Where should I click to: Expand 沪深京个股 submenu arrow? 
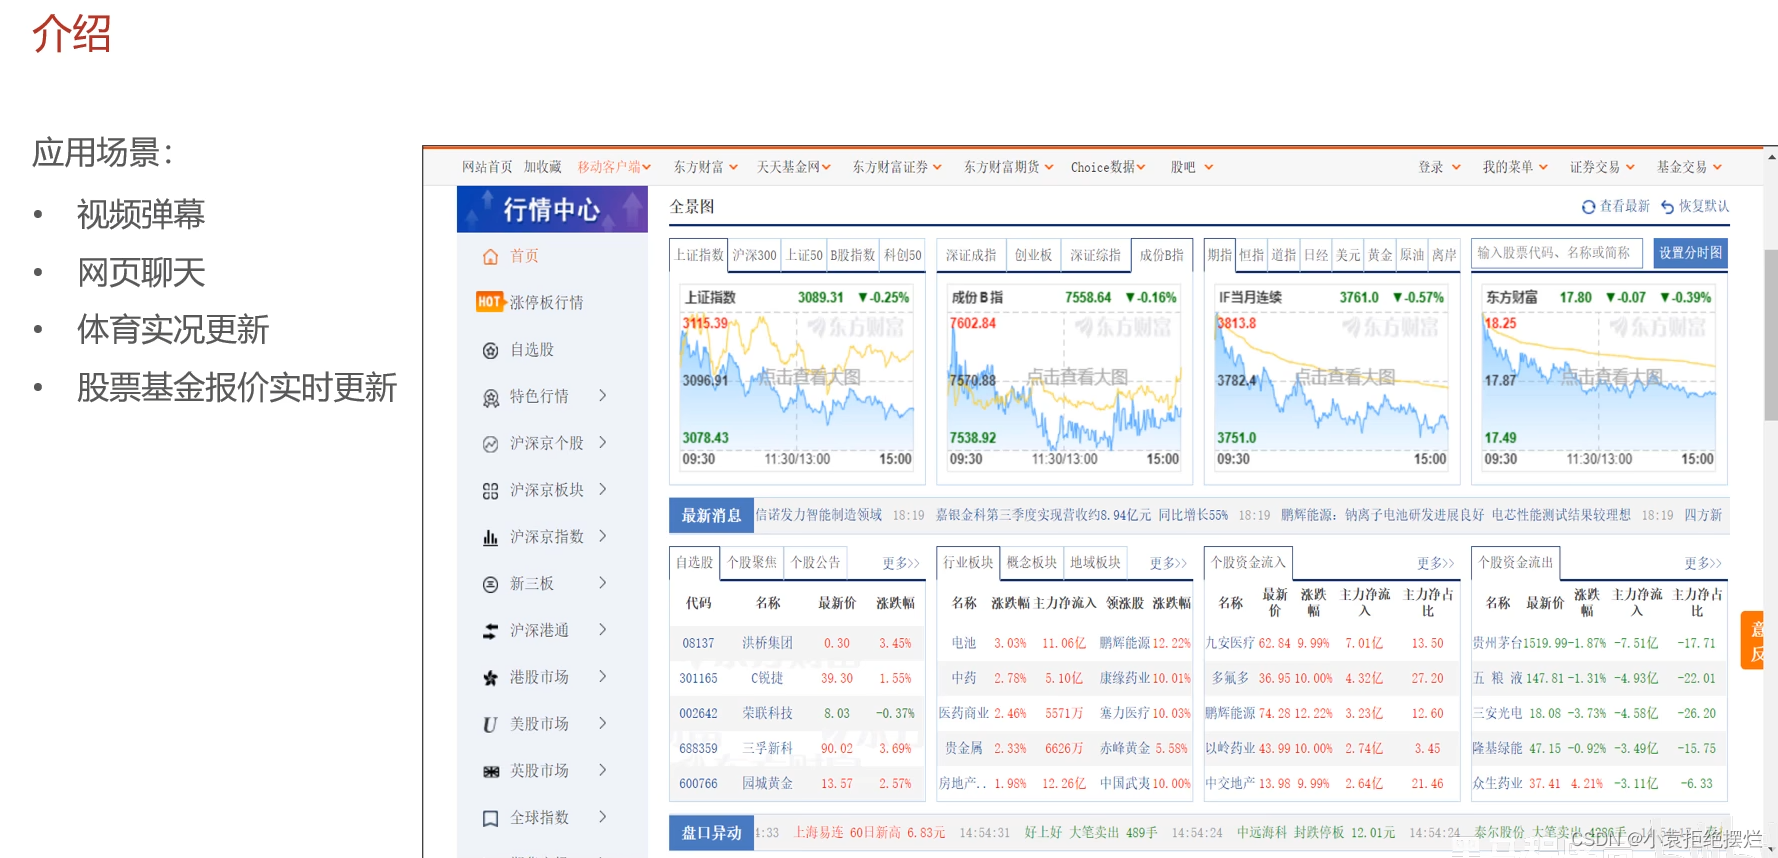pos(603,443)
